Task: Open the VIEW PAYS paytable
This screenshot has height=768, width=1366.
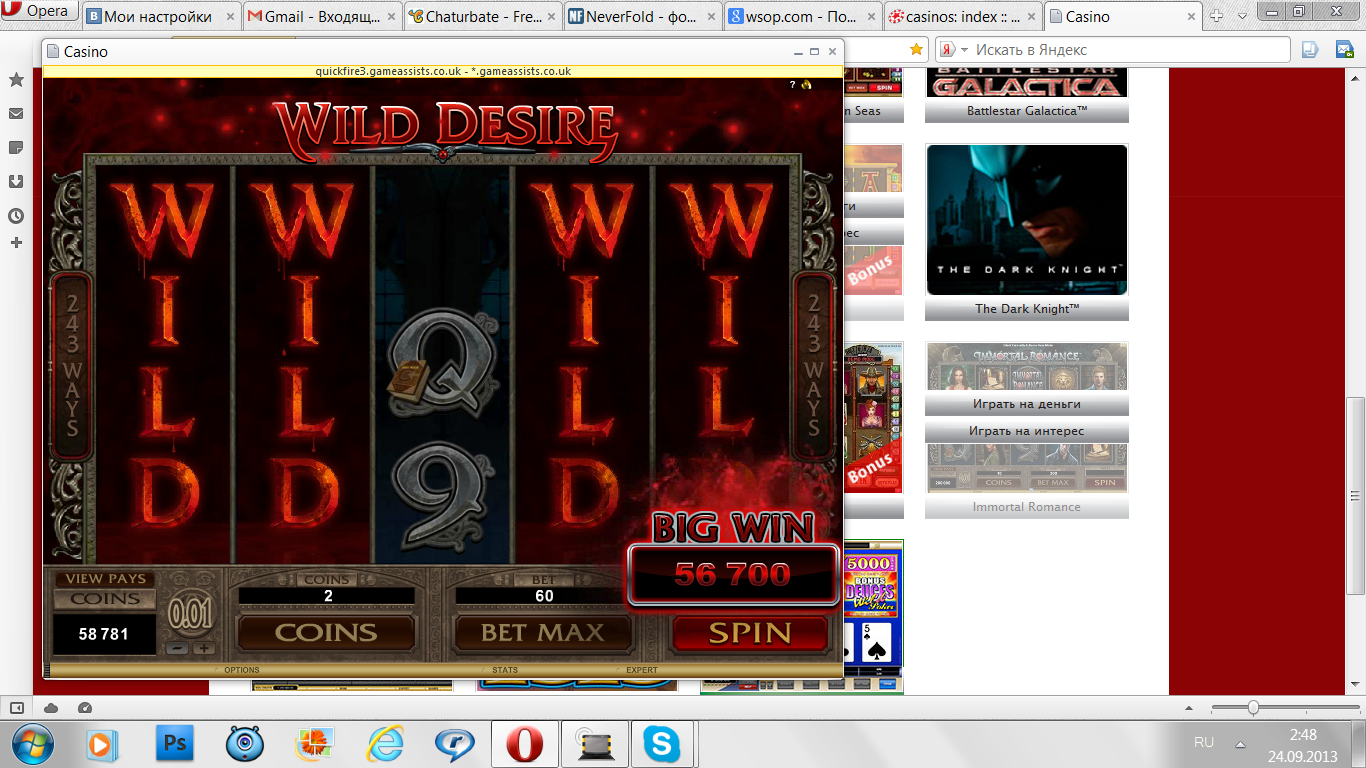Action: tap(105, 579)
